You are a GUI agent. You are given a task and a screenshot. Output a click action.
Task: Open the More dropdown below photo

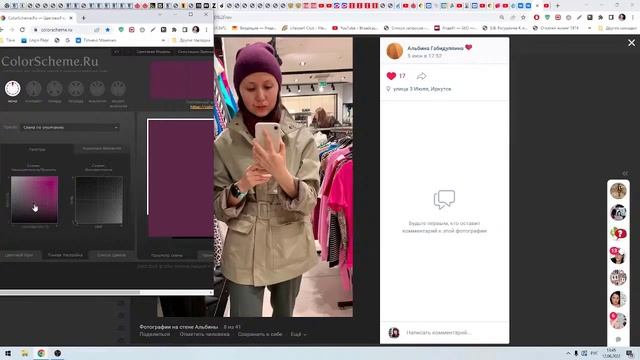click(298, 334)
